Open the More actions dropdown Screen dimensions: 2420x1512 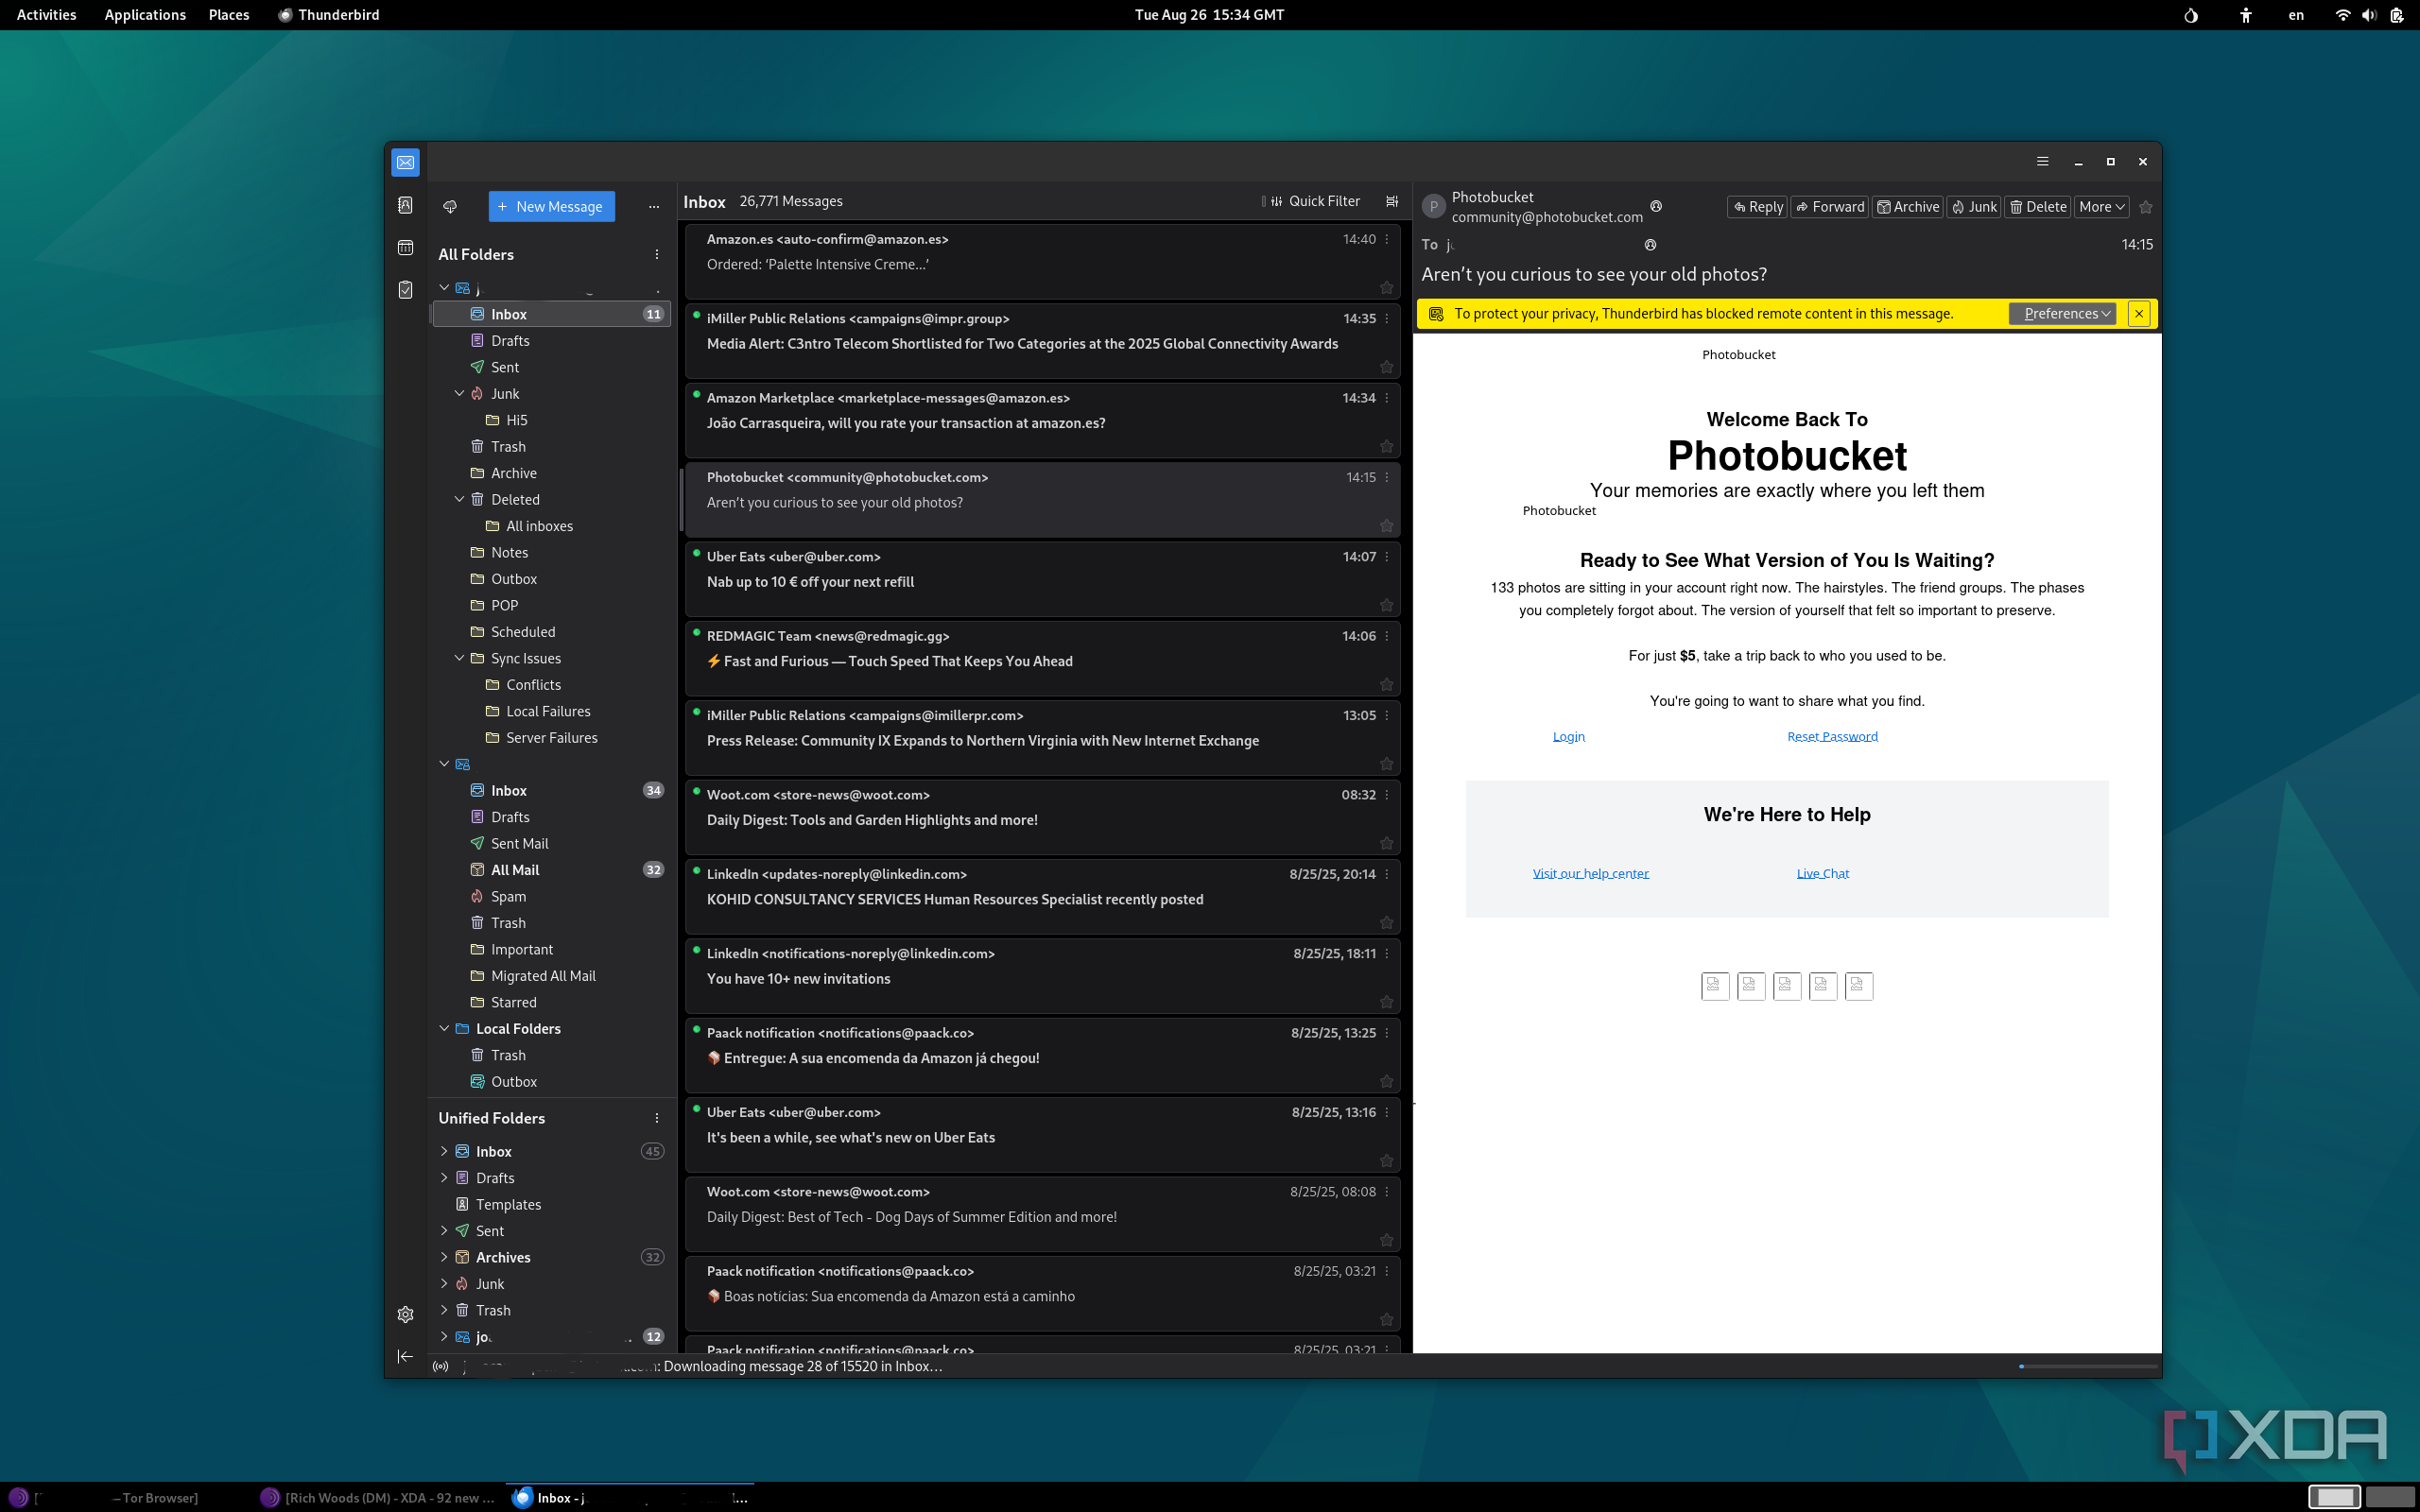pos(2101,207)
